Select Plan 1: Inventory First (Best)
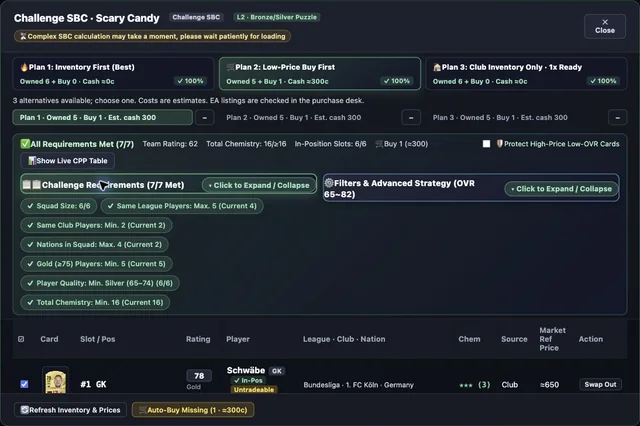This screenshot has width=640, height=426. click(x=113, y=73)
